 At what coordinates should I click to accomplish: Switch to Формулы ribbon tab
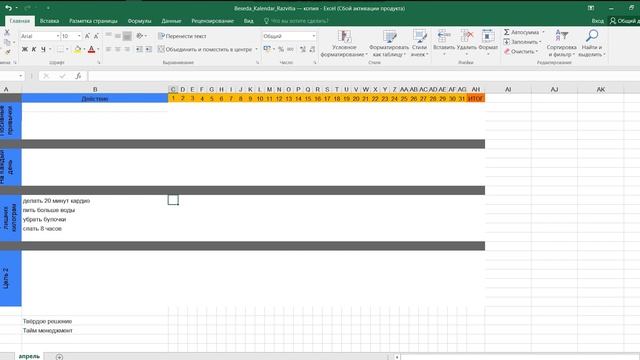point(139,21)
